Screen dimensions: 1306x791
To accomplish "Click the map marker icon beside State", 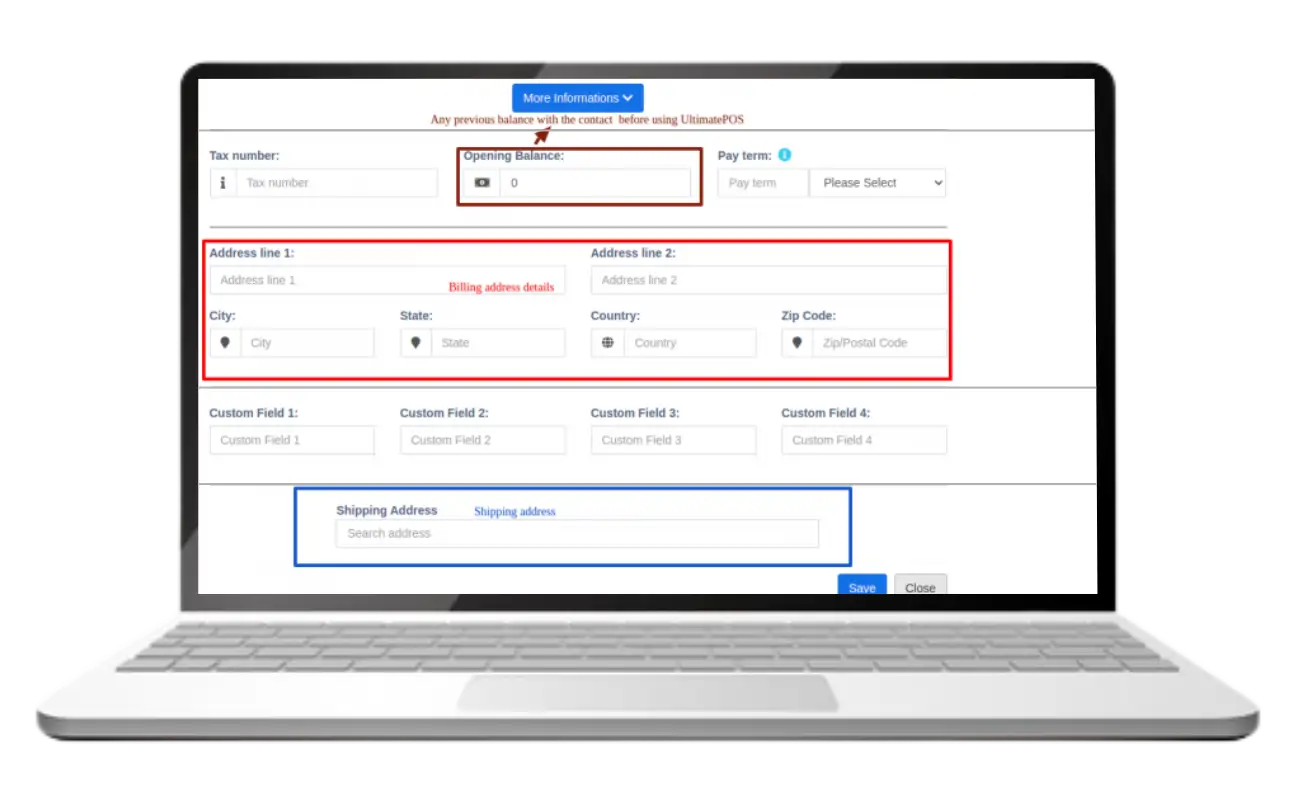I will click(416, 343).
